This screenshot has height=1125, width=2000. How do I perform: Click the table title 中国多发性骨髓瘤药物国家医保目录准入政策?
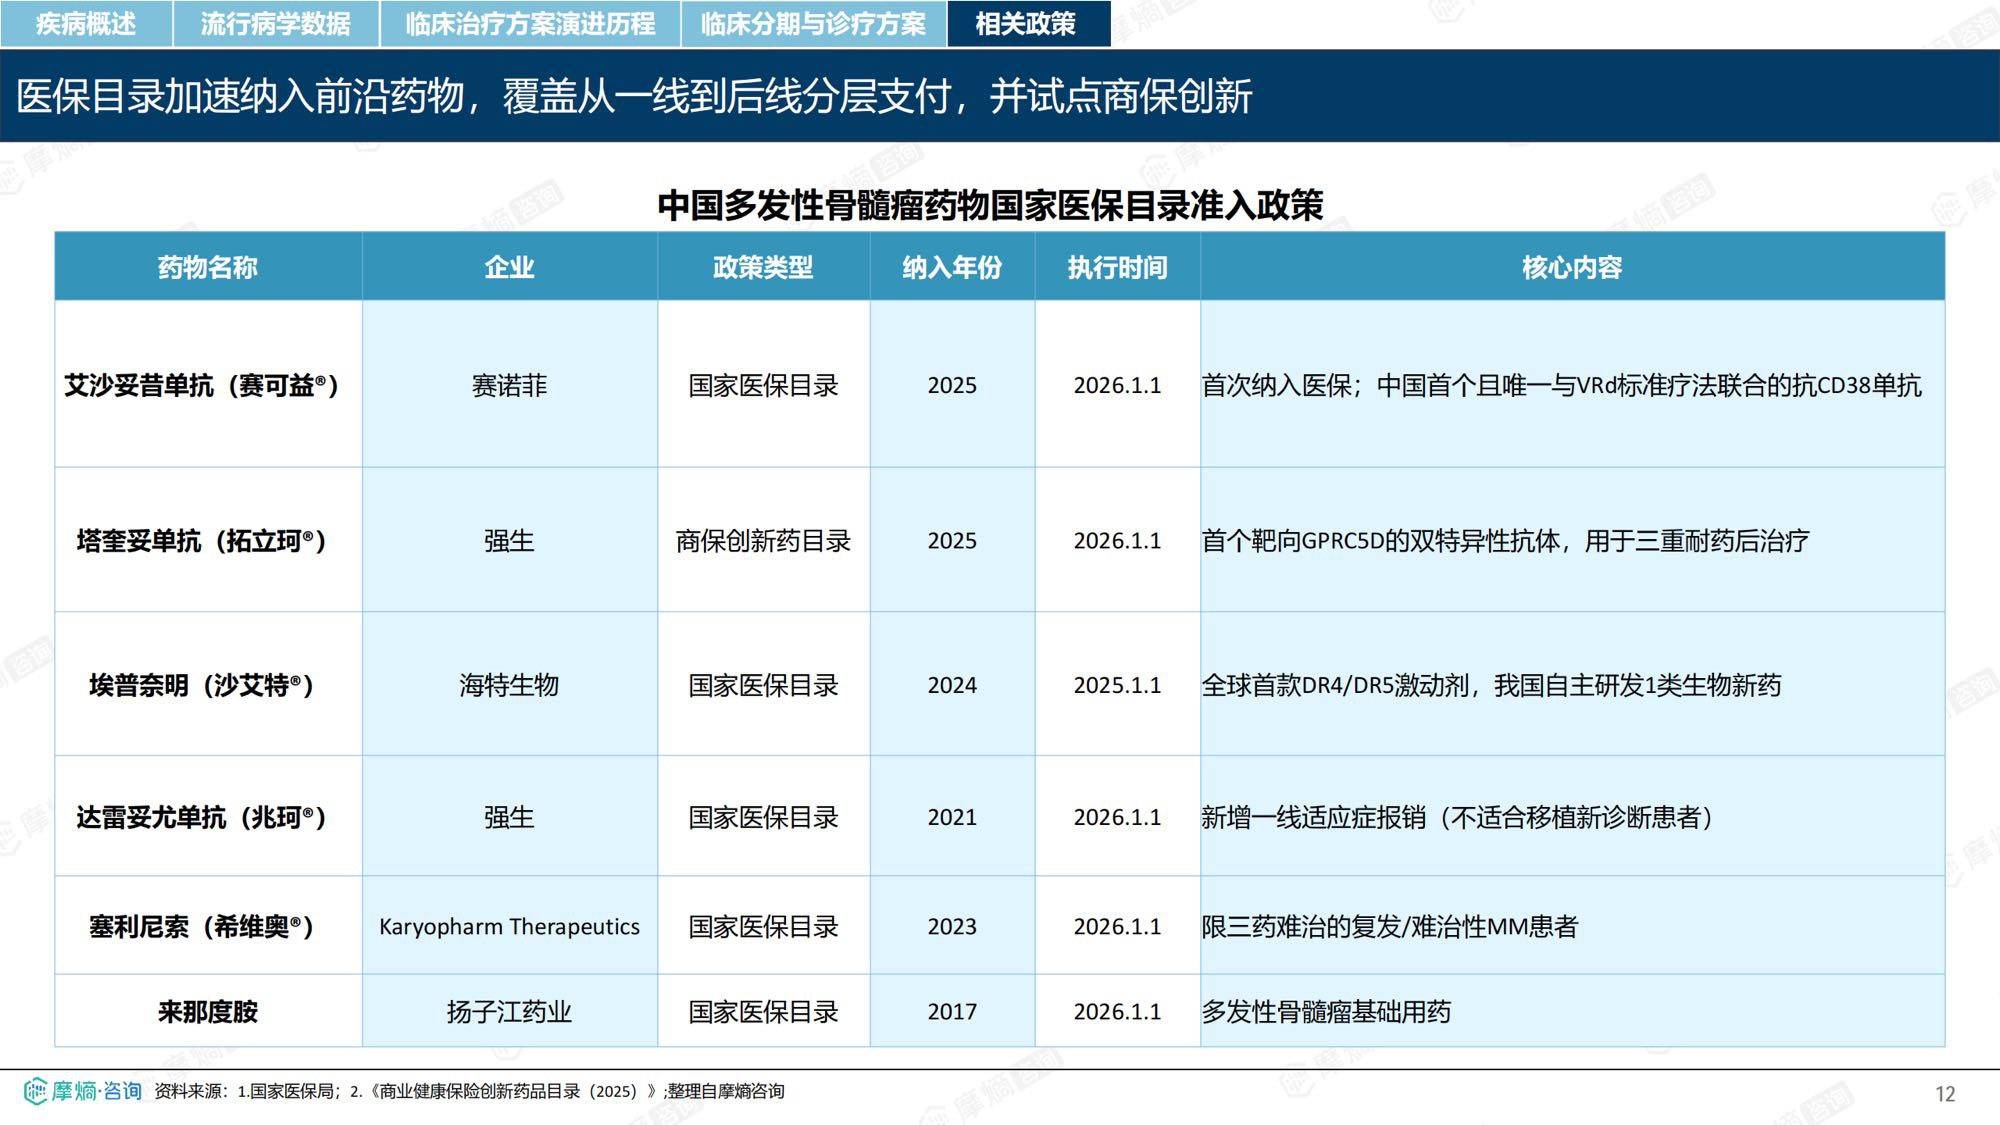click(x=990, y=205)
